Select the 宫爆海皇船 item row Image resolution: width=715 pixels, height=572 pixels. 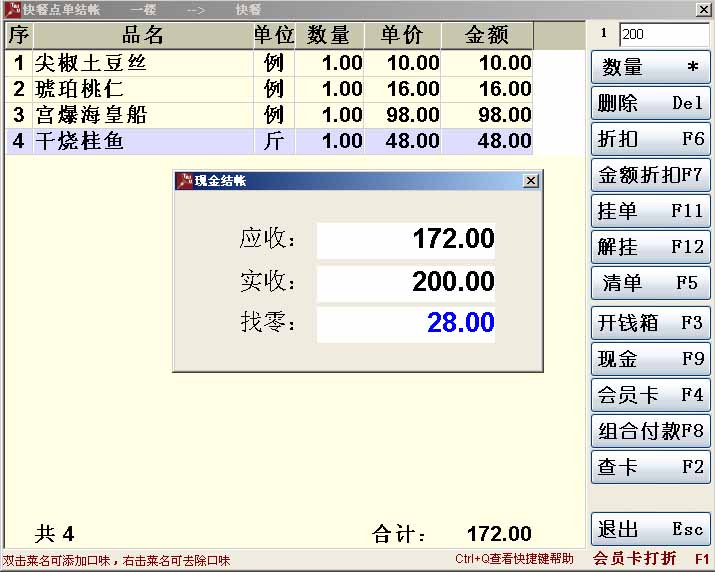(x=142, y=115)
